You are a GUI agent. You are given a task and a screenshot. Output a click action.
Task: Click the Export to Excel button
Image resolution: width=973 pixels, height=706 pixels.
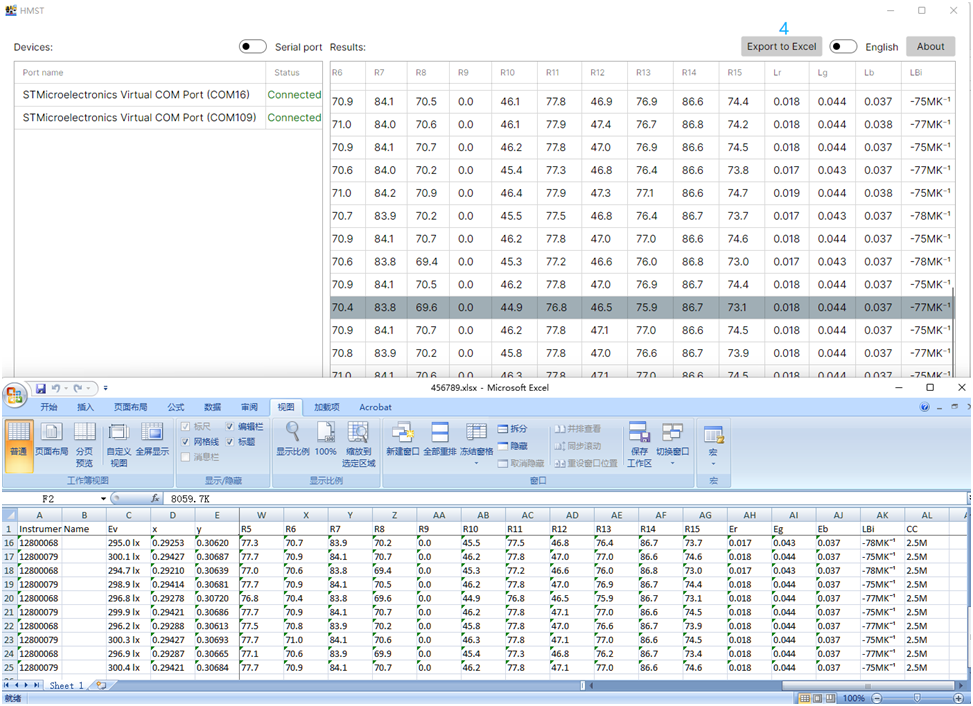781,47
